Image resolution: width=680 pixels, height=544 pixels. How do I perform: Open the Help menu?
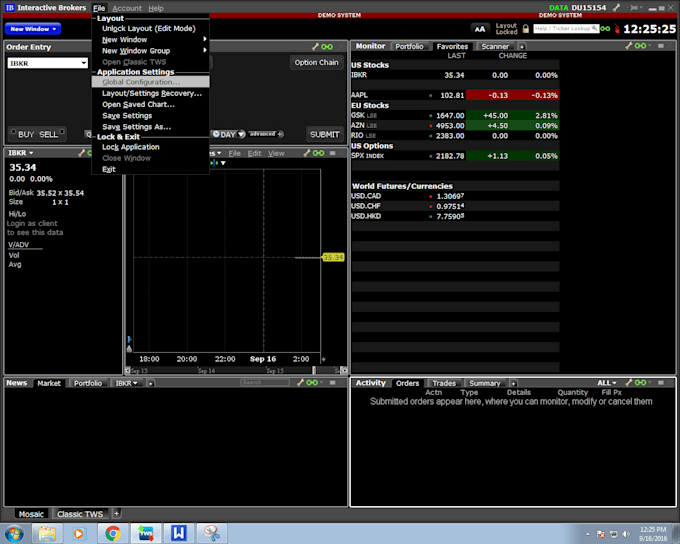(x=156, y=8)
